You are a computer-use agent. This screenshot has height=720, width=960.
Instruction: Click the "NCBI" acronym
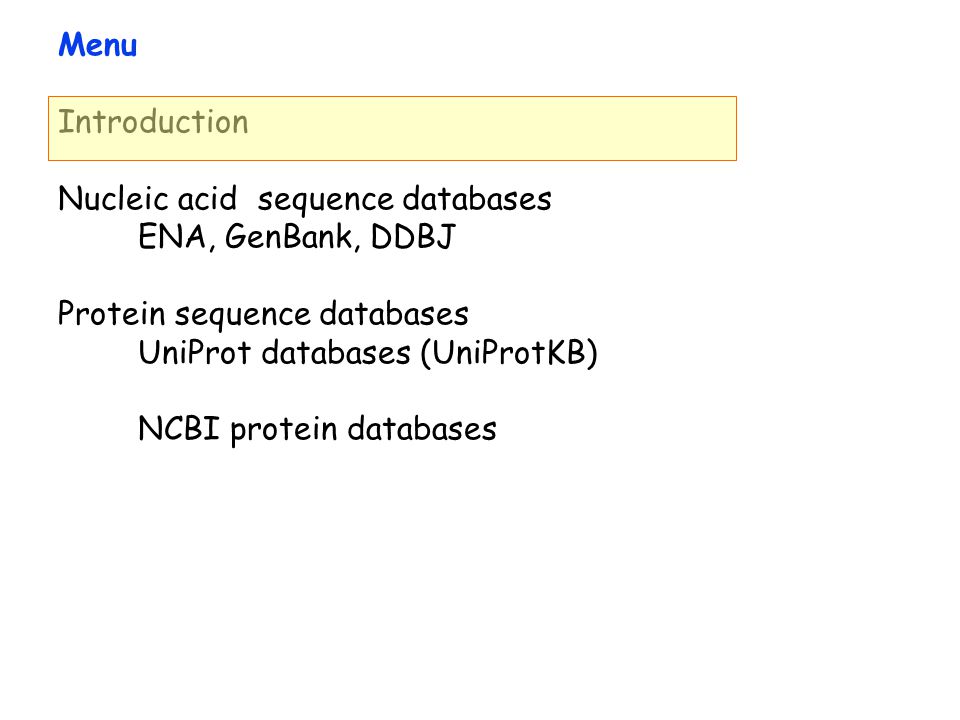(179, 429)
